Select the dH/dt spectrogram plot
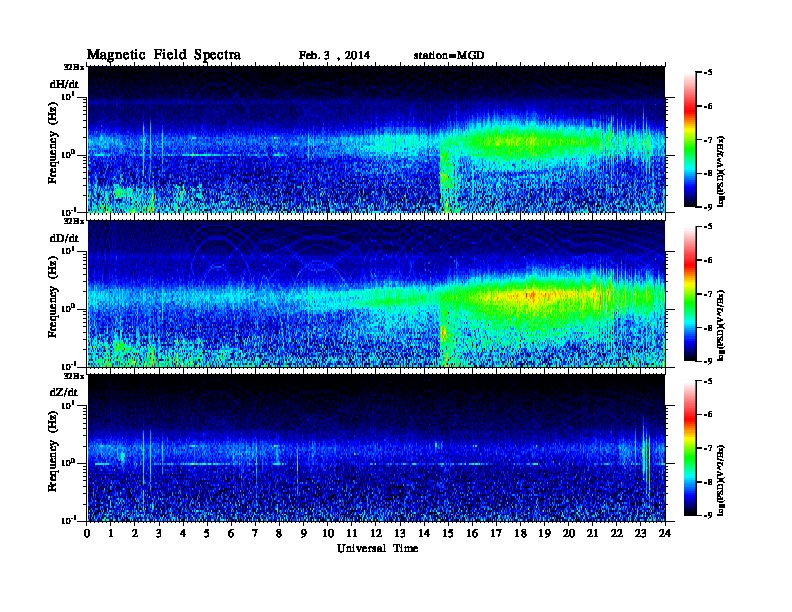The image size is (792, 612). point(376,139)
